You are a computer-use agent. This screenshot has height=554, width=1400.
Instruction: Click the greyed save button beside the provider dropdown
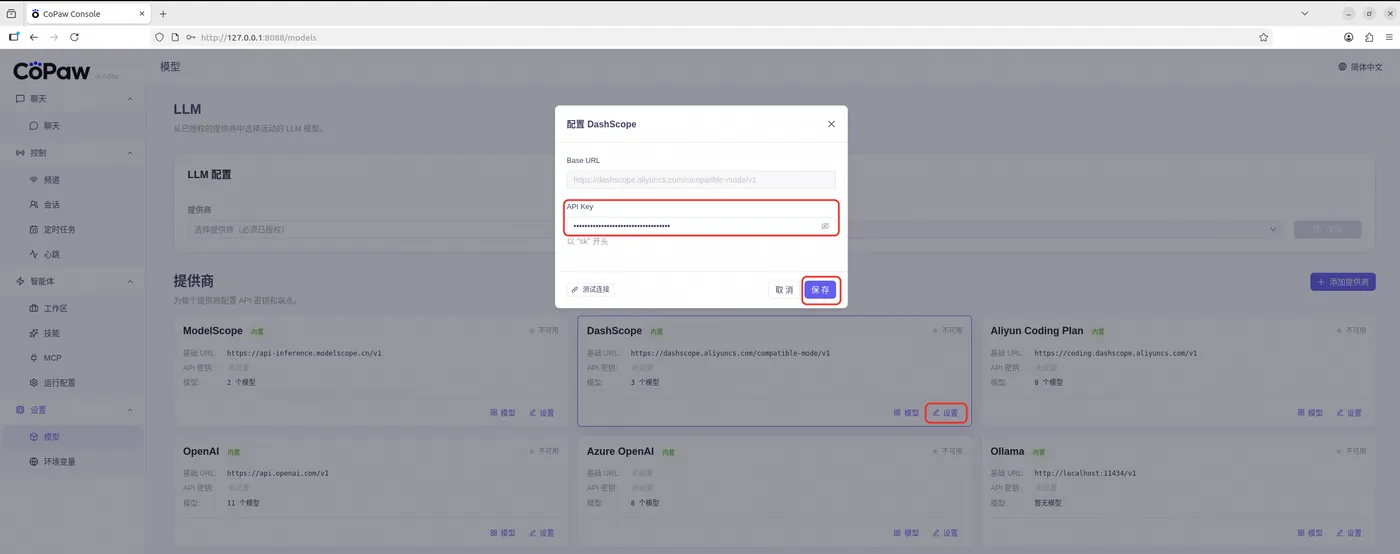click(x=1328, y=229)
